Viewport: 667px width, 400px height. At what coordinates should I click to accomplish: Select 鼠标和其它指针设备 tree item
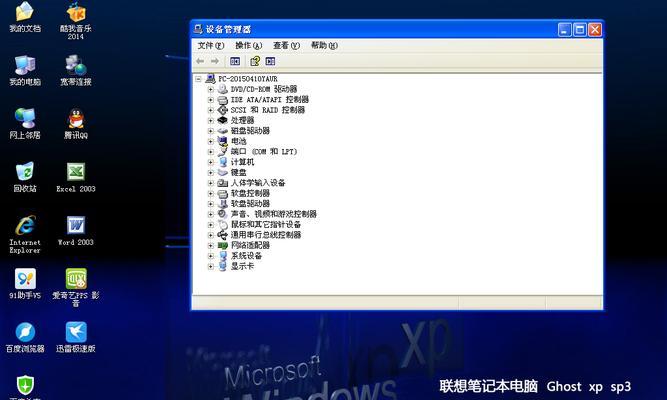(x=265, y=225)
